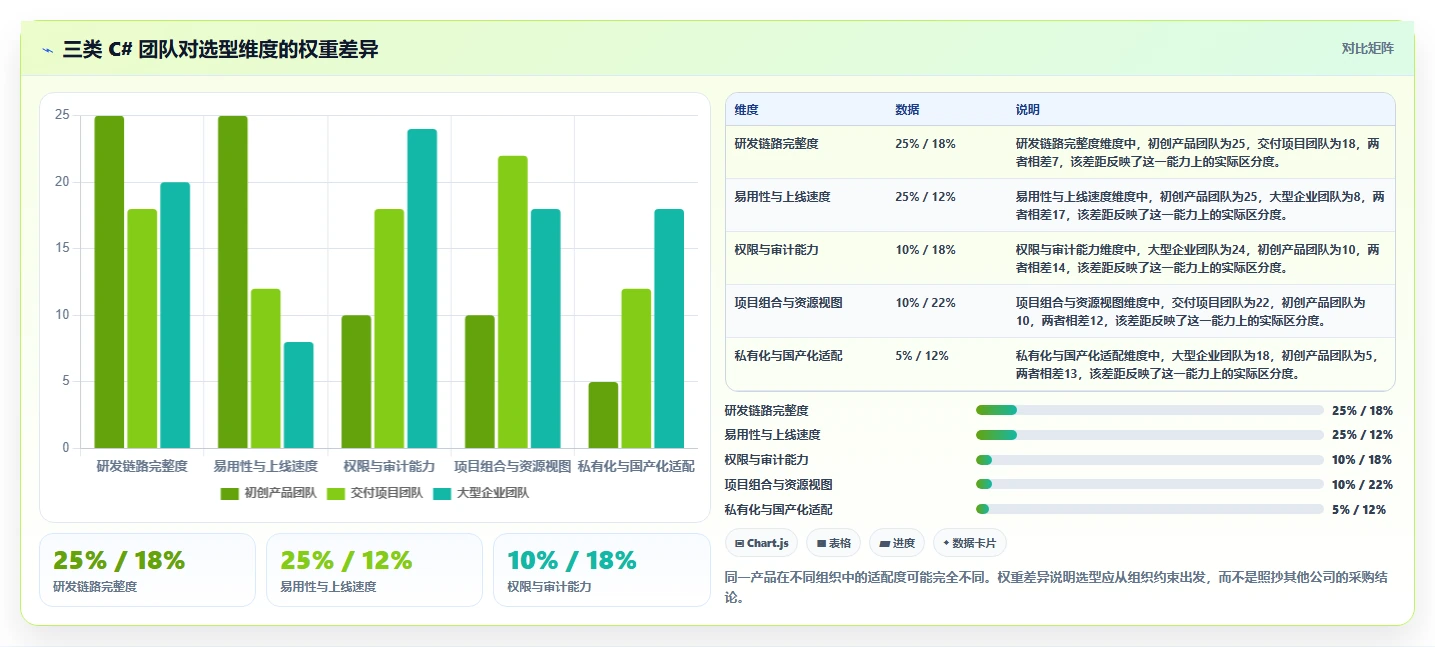Click the 初创产品团队 bar for 易用性与上线速度
Screen dimensions: 1435x647
233,282
